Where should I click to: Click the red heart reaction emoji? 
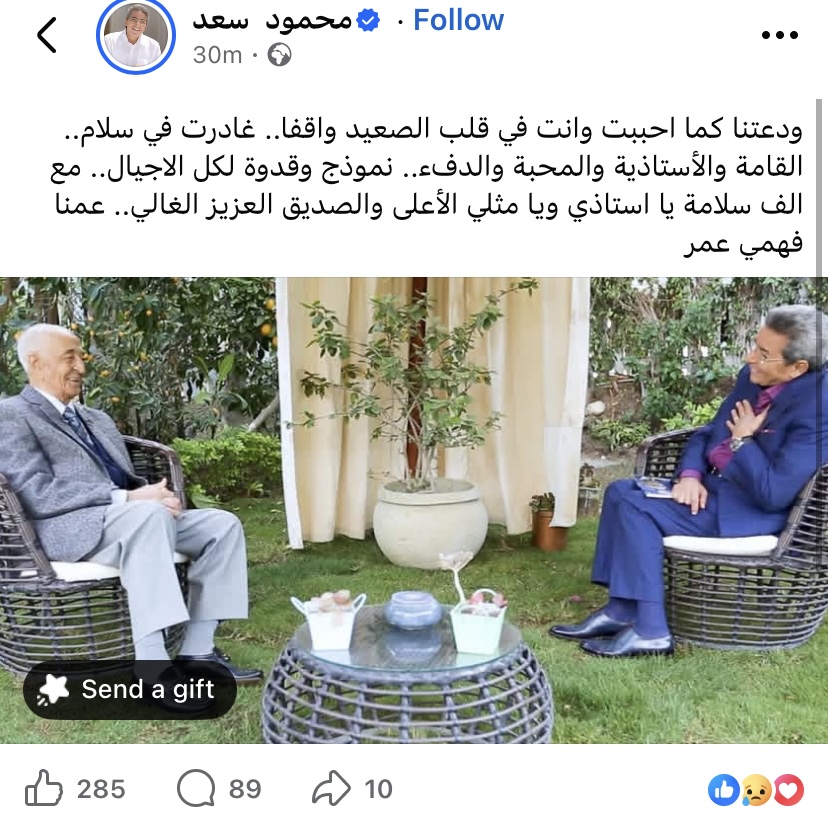tap(789, 790)
